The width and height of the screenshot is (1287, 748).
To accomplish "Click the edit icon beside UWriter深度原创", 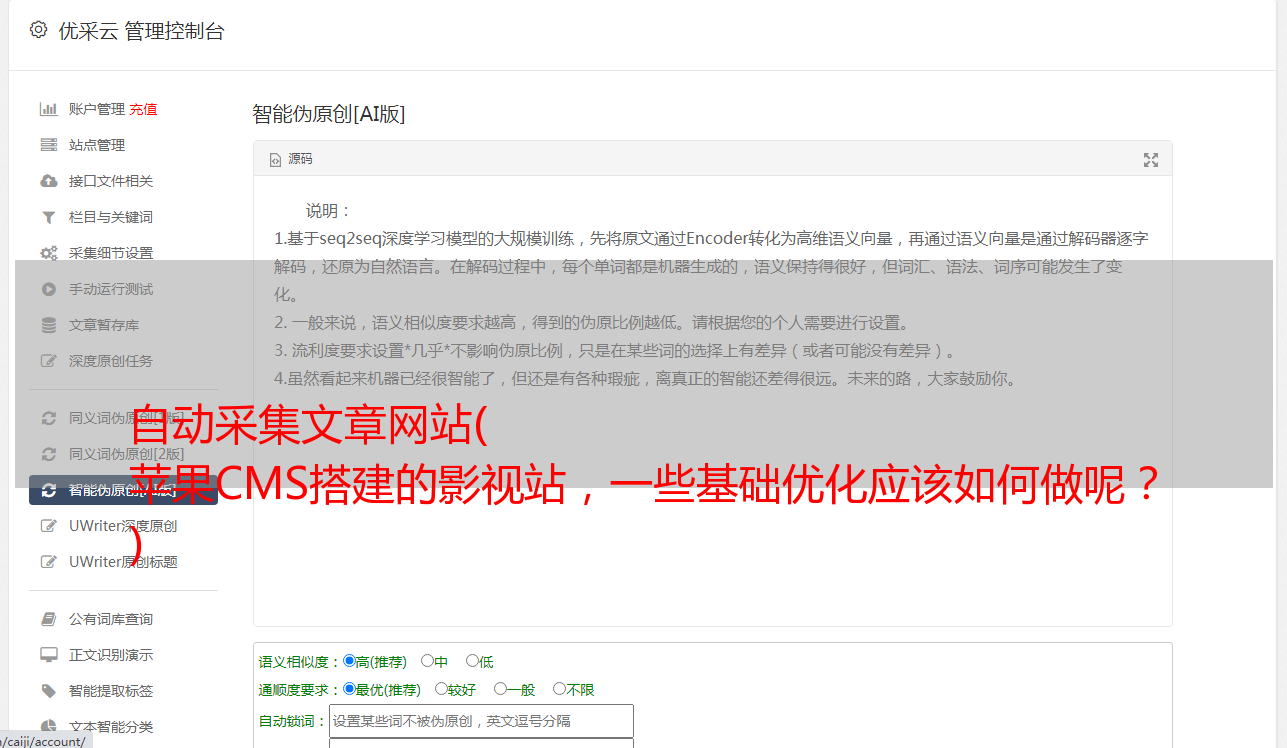I will 48,526.
